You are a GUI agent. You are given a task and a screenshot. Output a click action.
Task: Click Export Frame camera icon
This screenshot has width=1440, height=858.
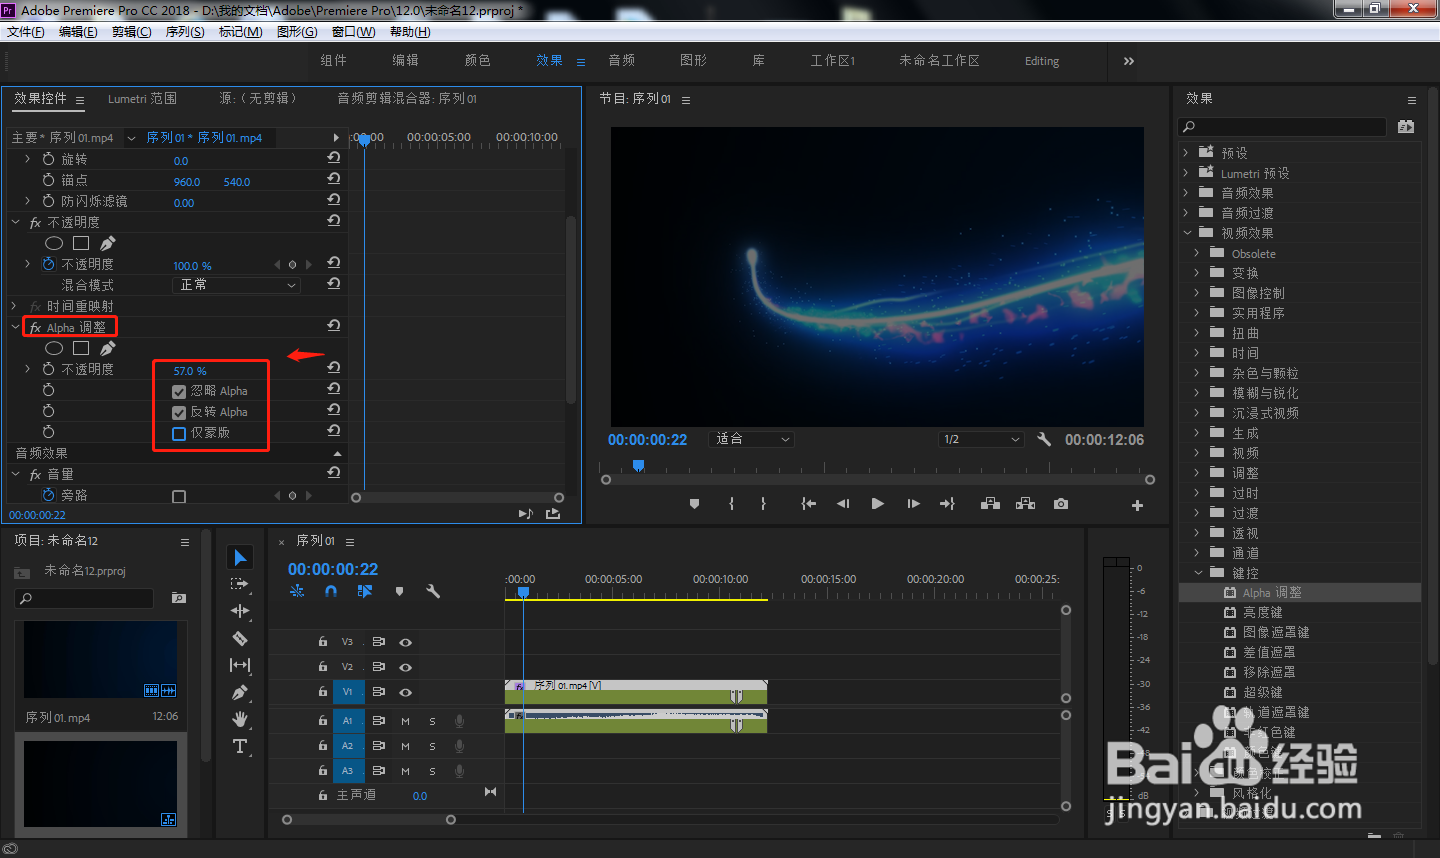[1061, 504]
